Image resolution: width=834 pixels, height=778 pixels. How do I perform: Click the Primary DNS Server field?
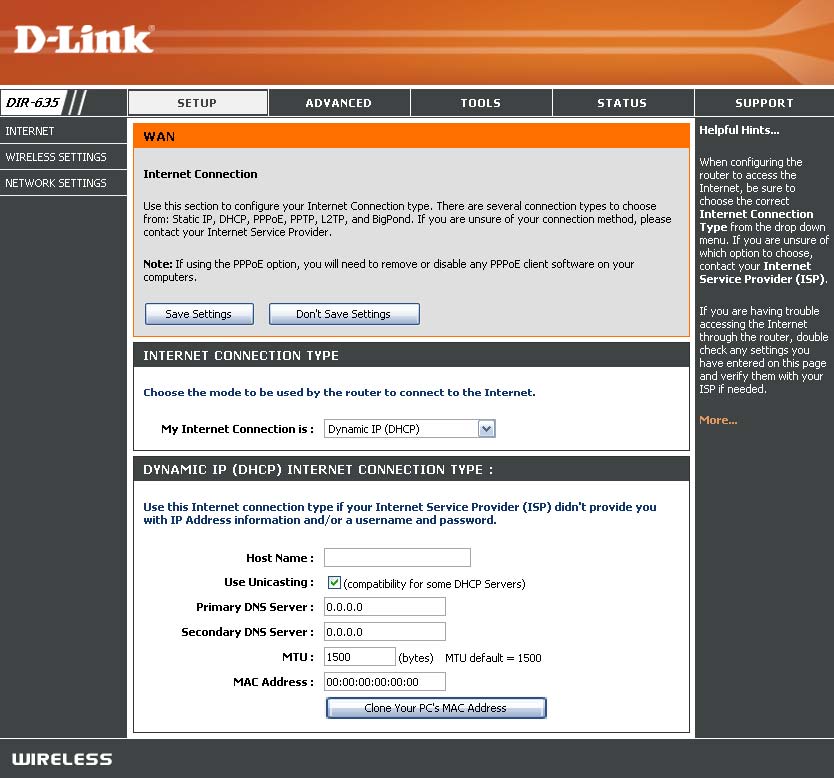pos(385,607)
